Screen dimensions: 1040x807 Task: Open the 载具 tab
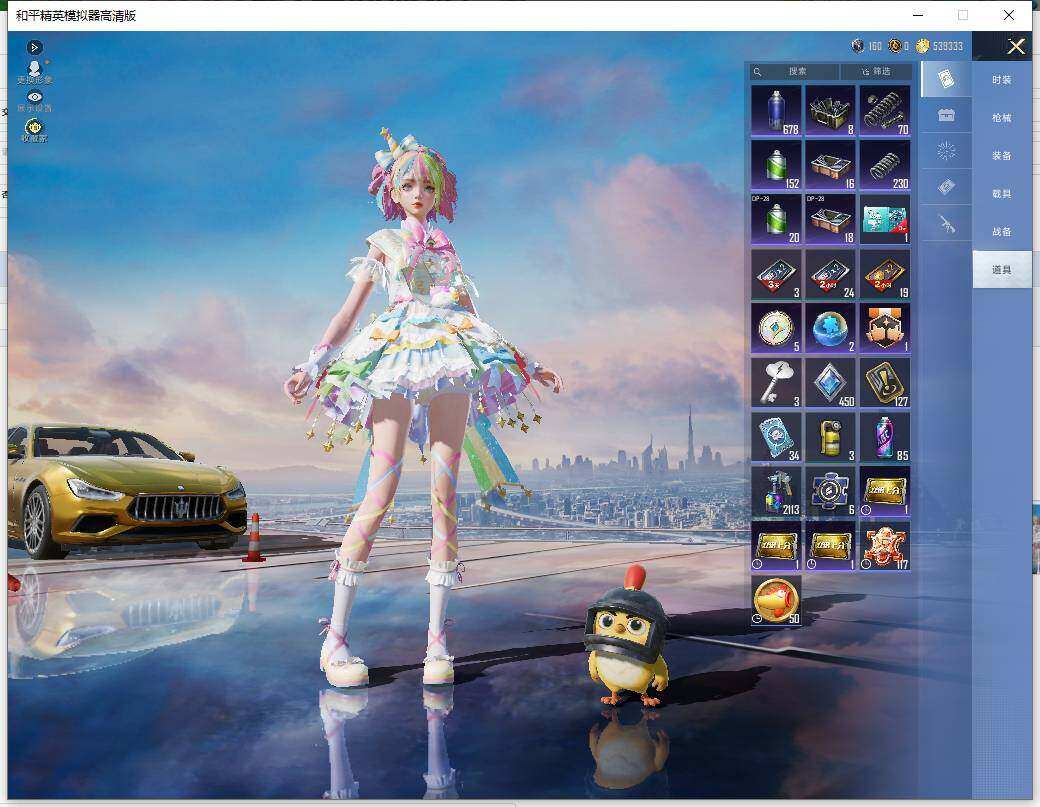pyautogui.click(x=1002, y=194)
